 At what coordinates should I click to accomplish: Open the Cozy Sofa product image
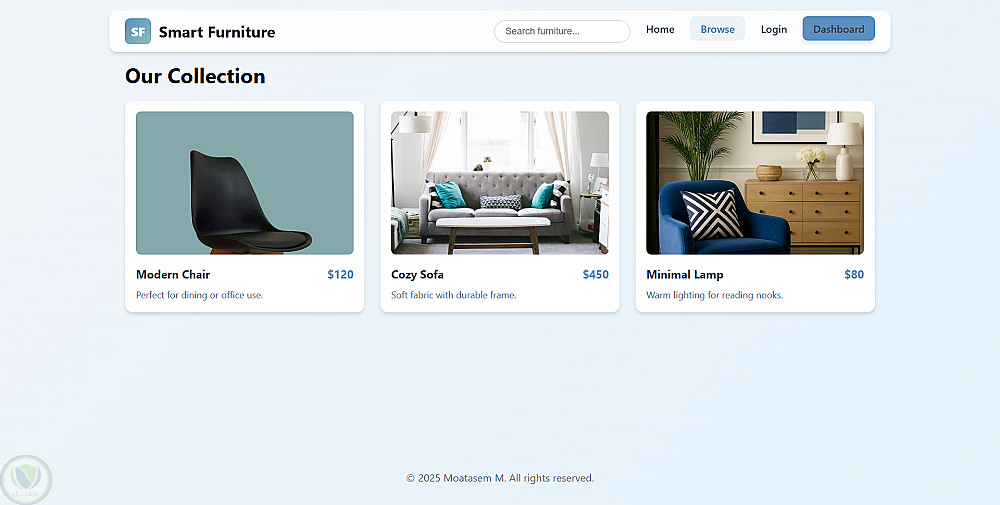(x=500, y=183)
